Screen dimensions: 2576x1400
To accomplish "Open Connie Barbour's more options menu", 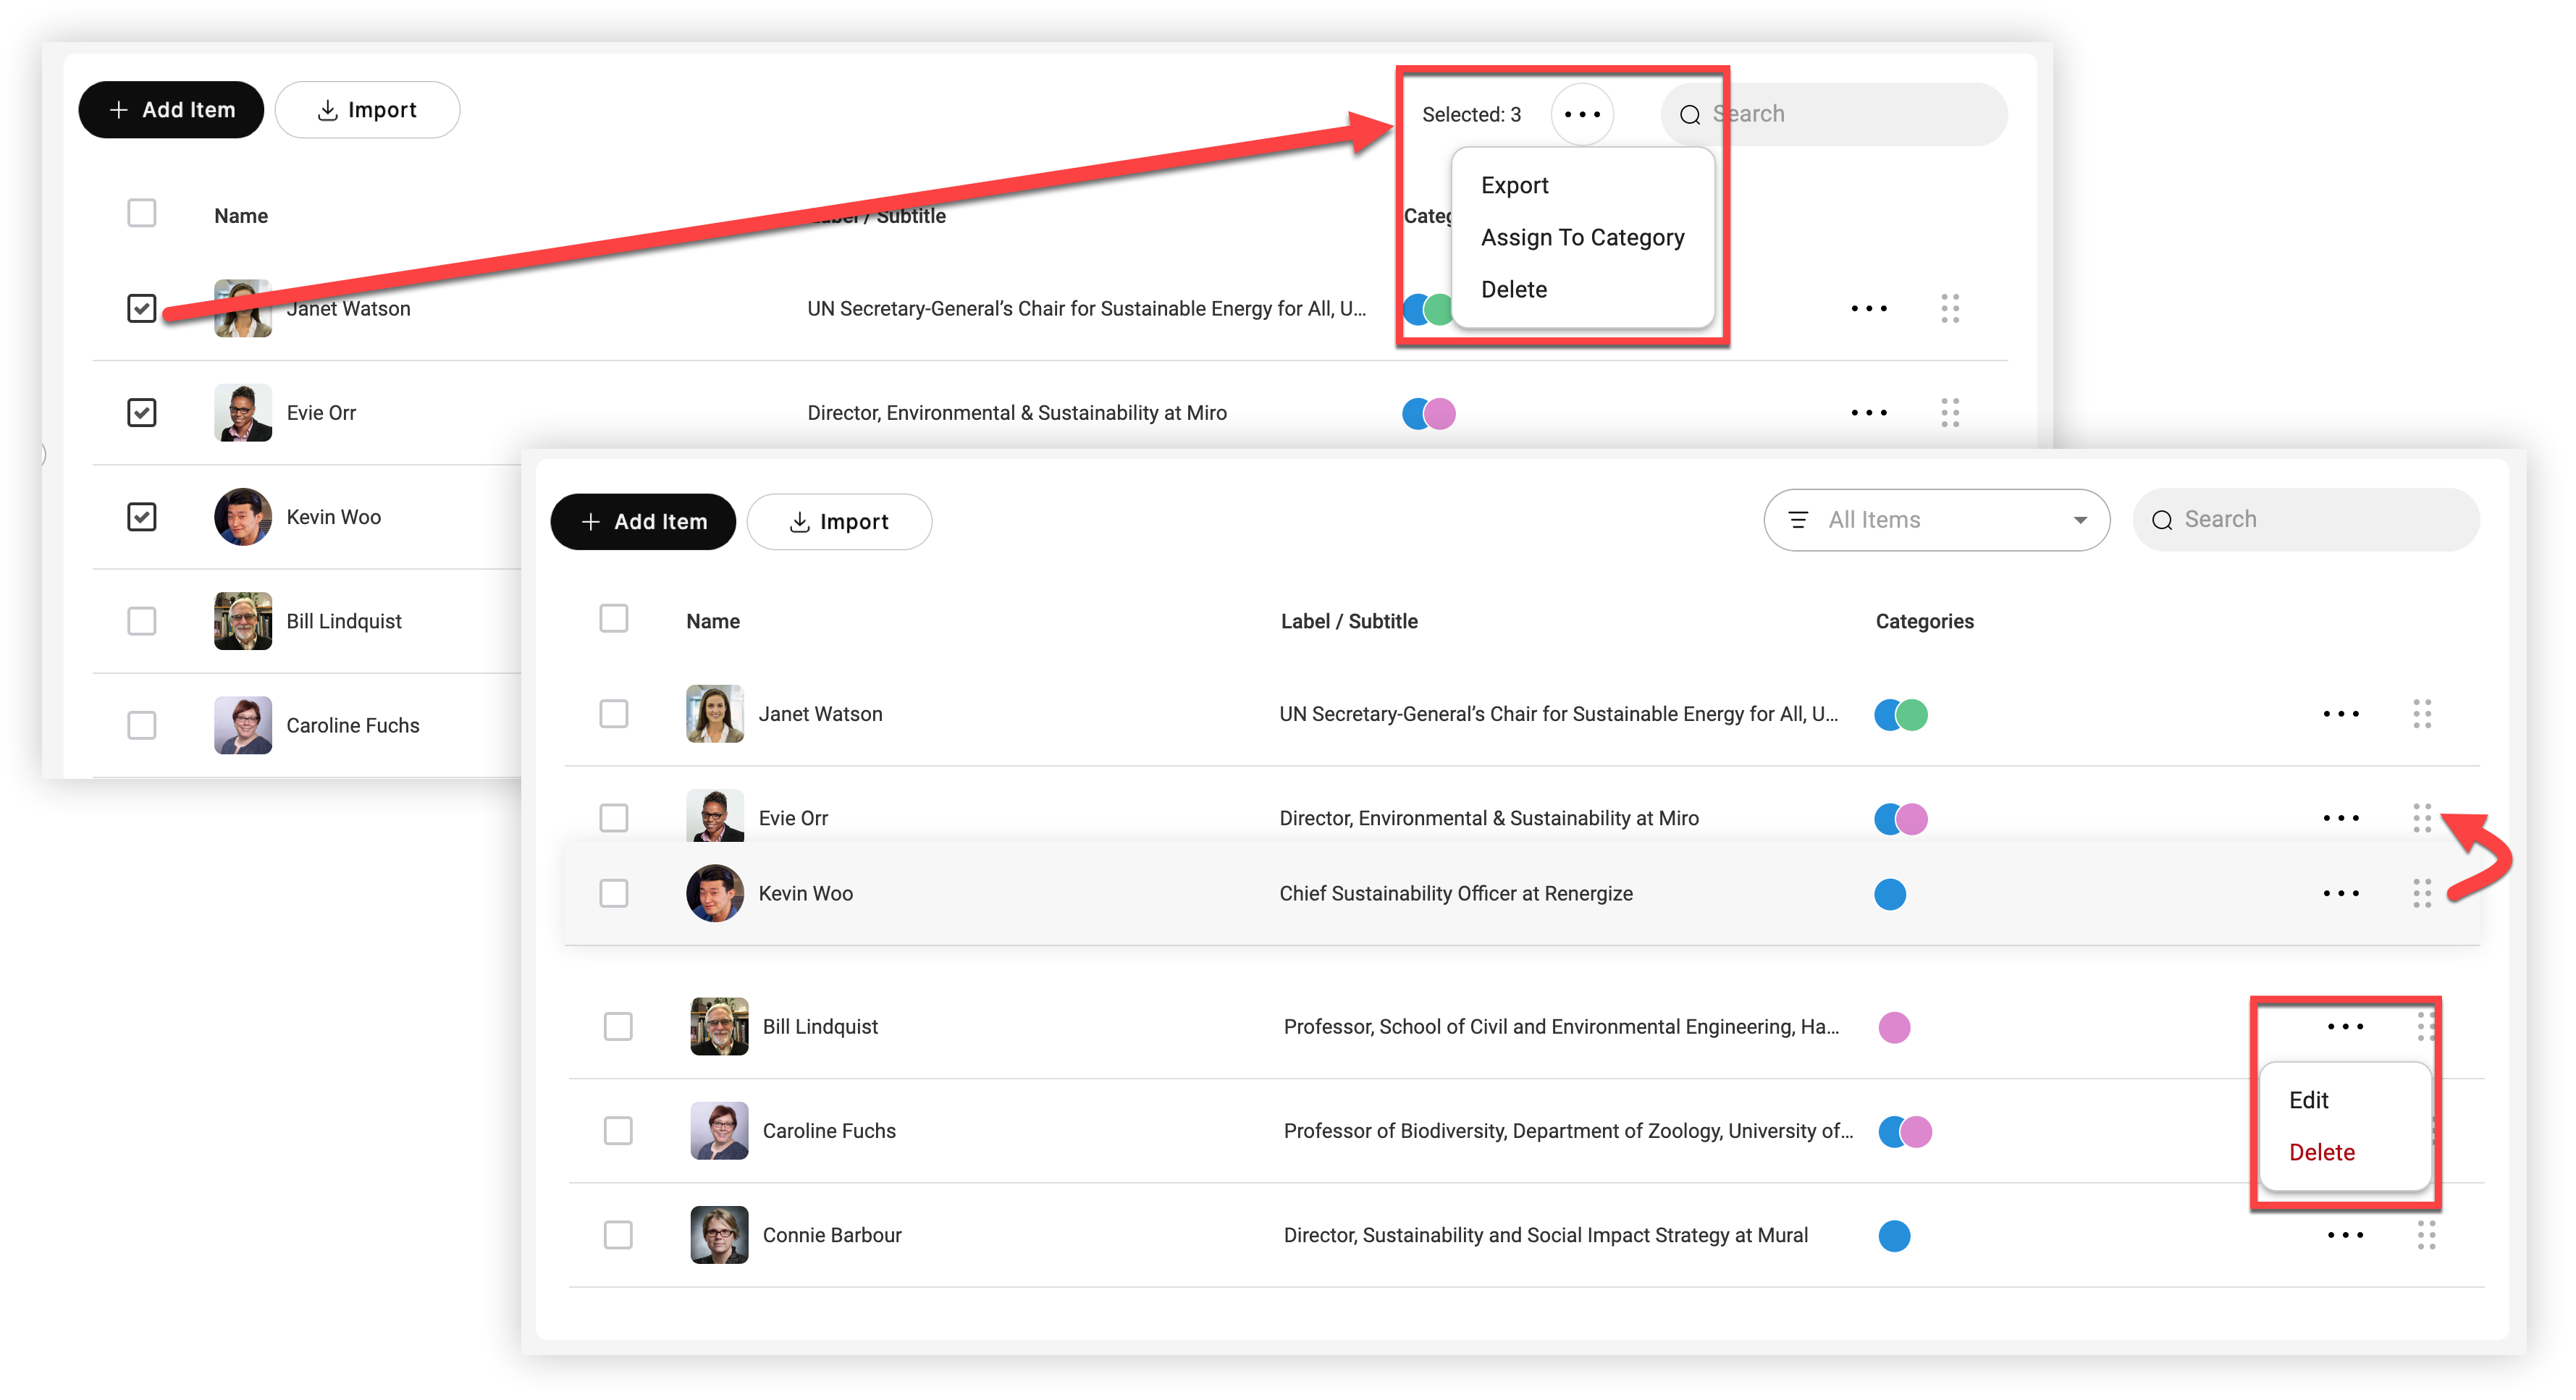I will [x=2345, y=1235].
